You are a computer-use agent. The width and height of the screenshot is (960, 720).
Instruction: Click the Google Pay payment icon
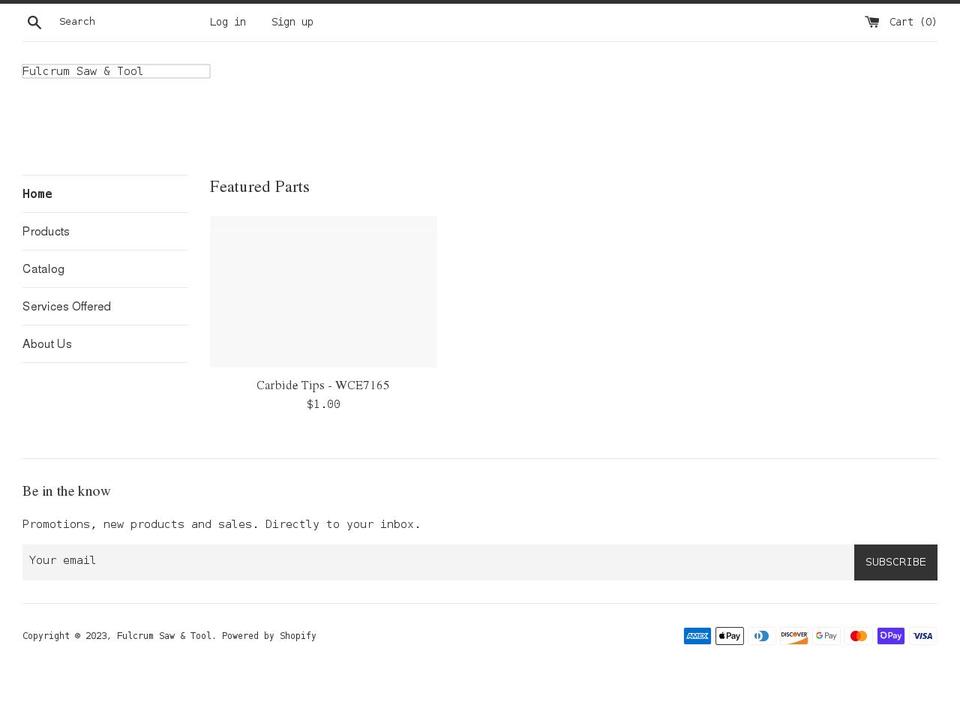pyautogui.click(x=826, y=635)
